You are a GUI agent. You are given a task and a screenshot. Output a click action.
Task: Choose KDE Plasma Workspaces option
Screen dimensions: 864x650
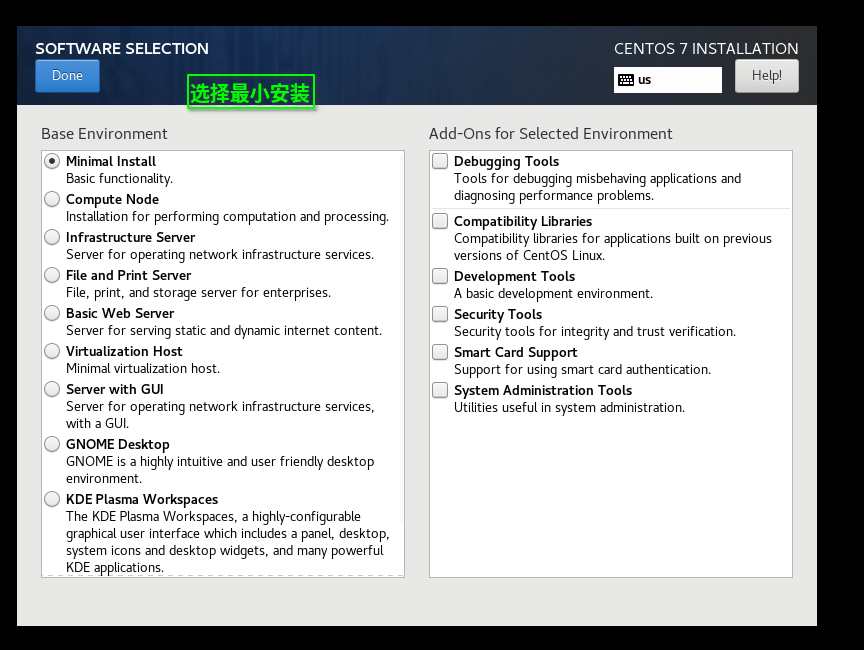click(x=52, y=499)
